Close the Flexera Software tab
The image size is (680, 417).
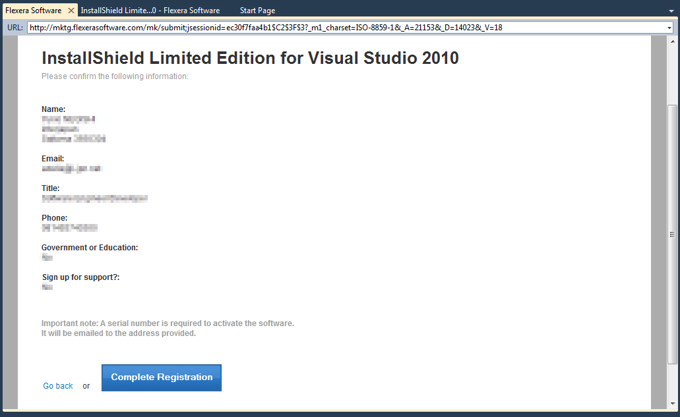pos(71,10)
